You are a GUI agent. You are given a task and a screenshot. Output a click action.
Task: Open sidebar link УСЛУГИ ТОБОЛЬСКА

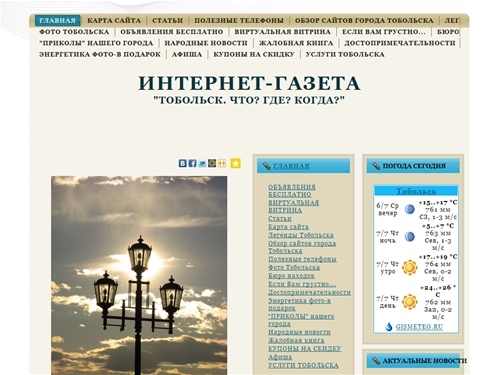[303, 365]
